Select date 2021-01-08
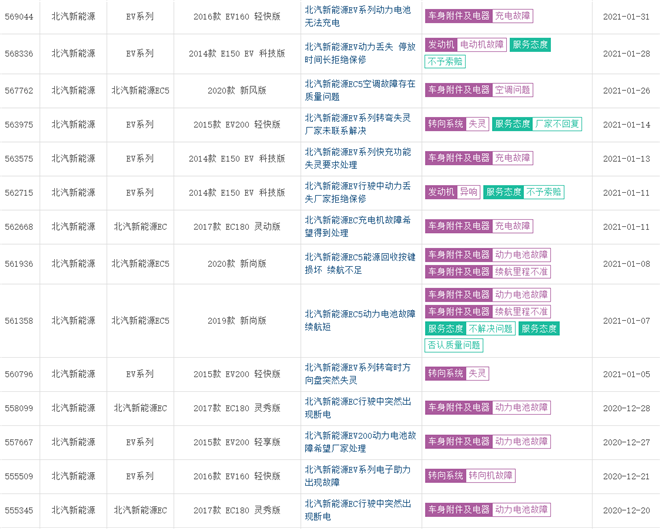The width and height of the screenshot is (660, 529). [x=626, y=263]
